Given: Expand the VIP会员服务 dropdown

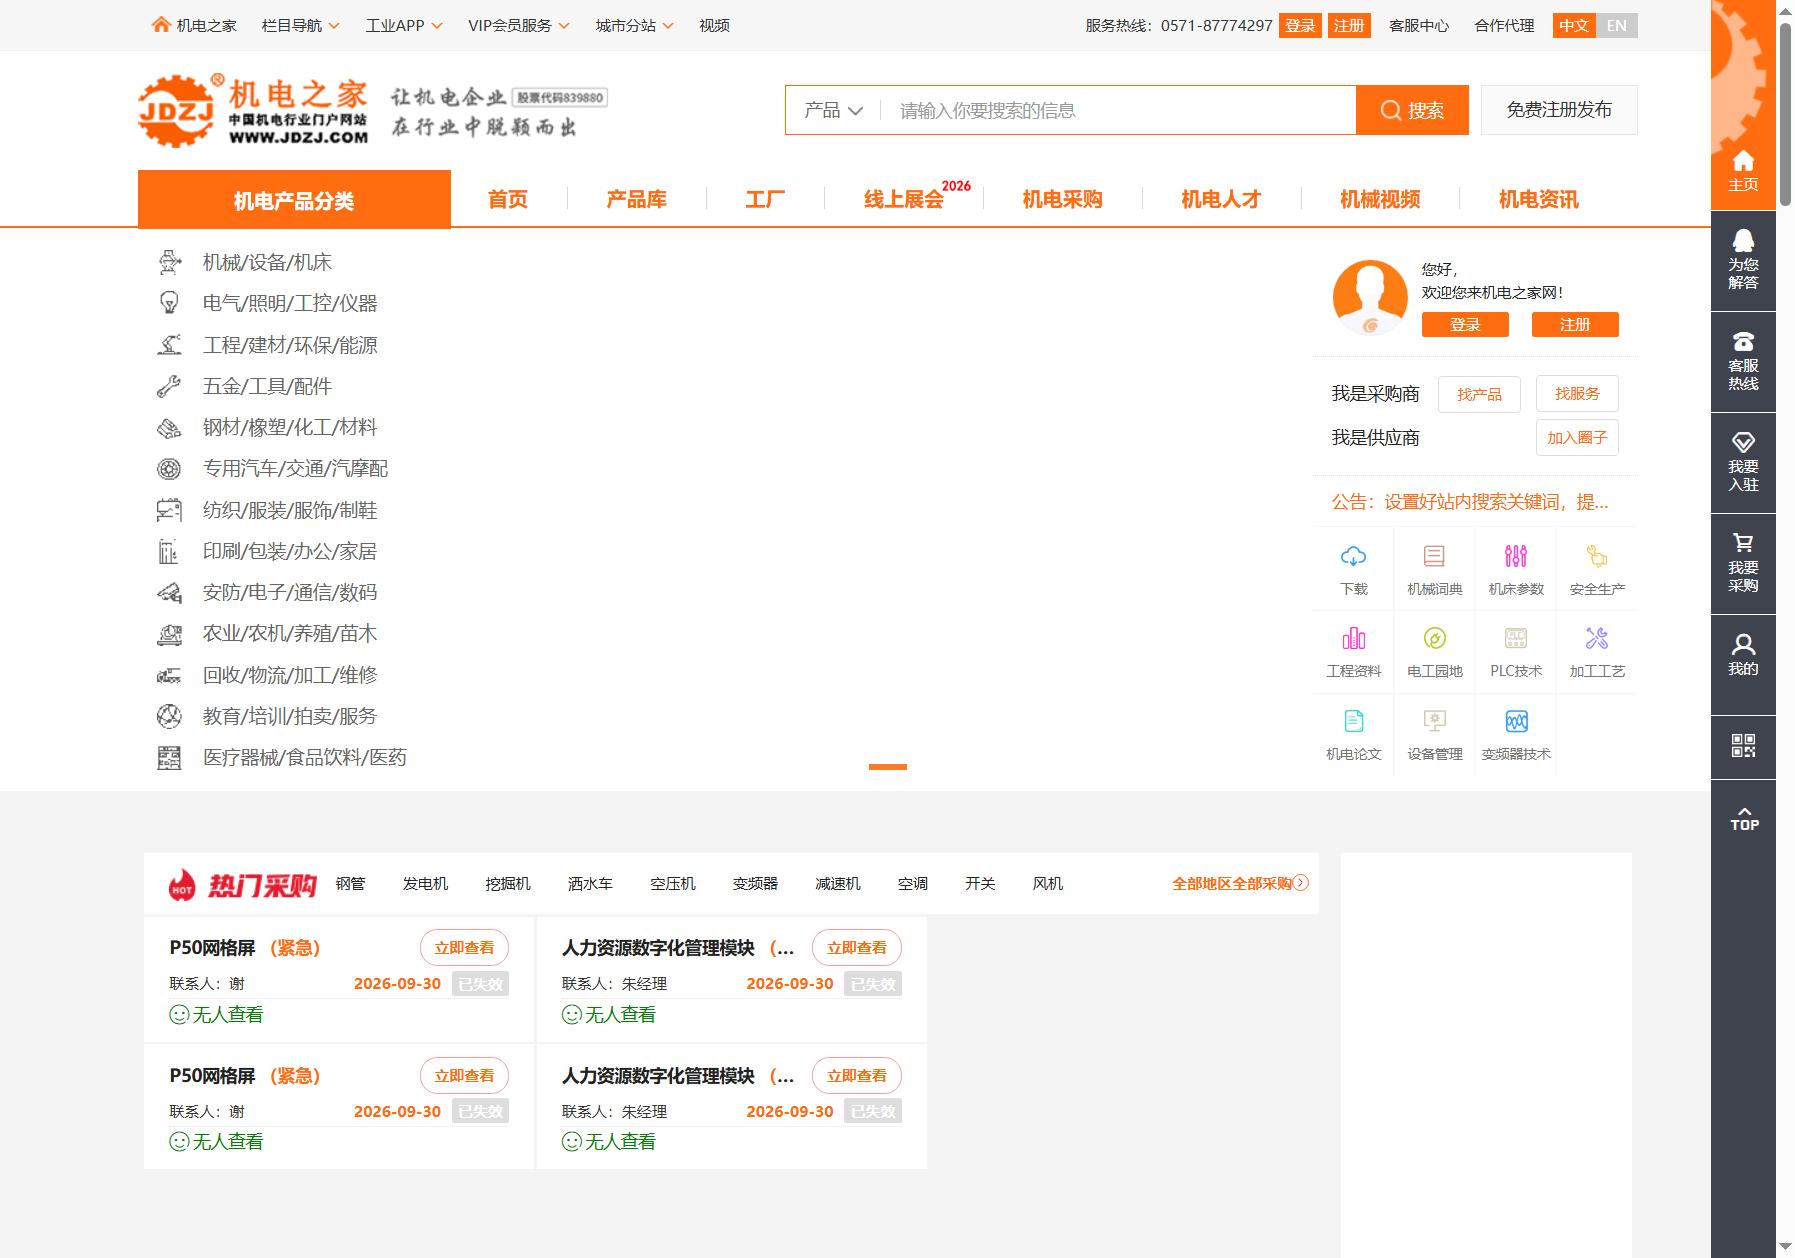Looking at the screenshot, I should pos(518,26).
